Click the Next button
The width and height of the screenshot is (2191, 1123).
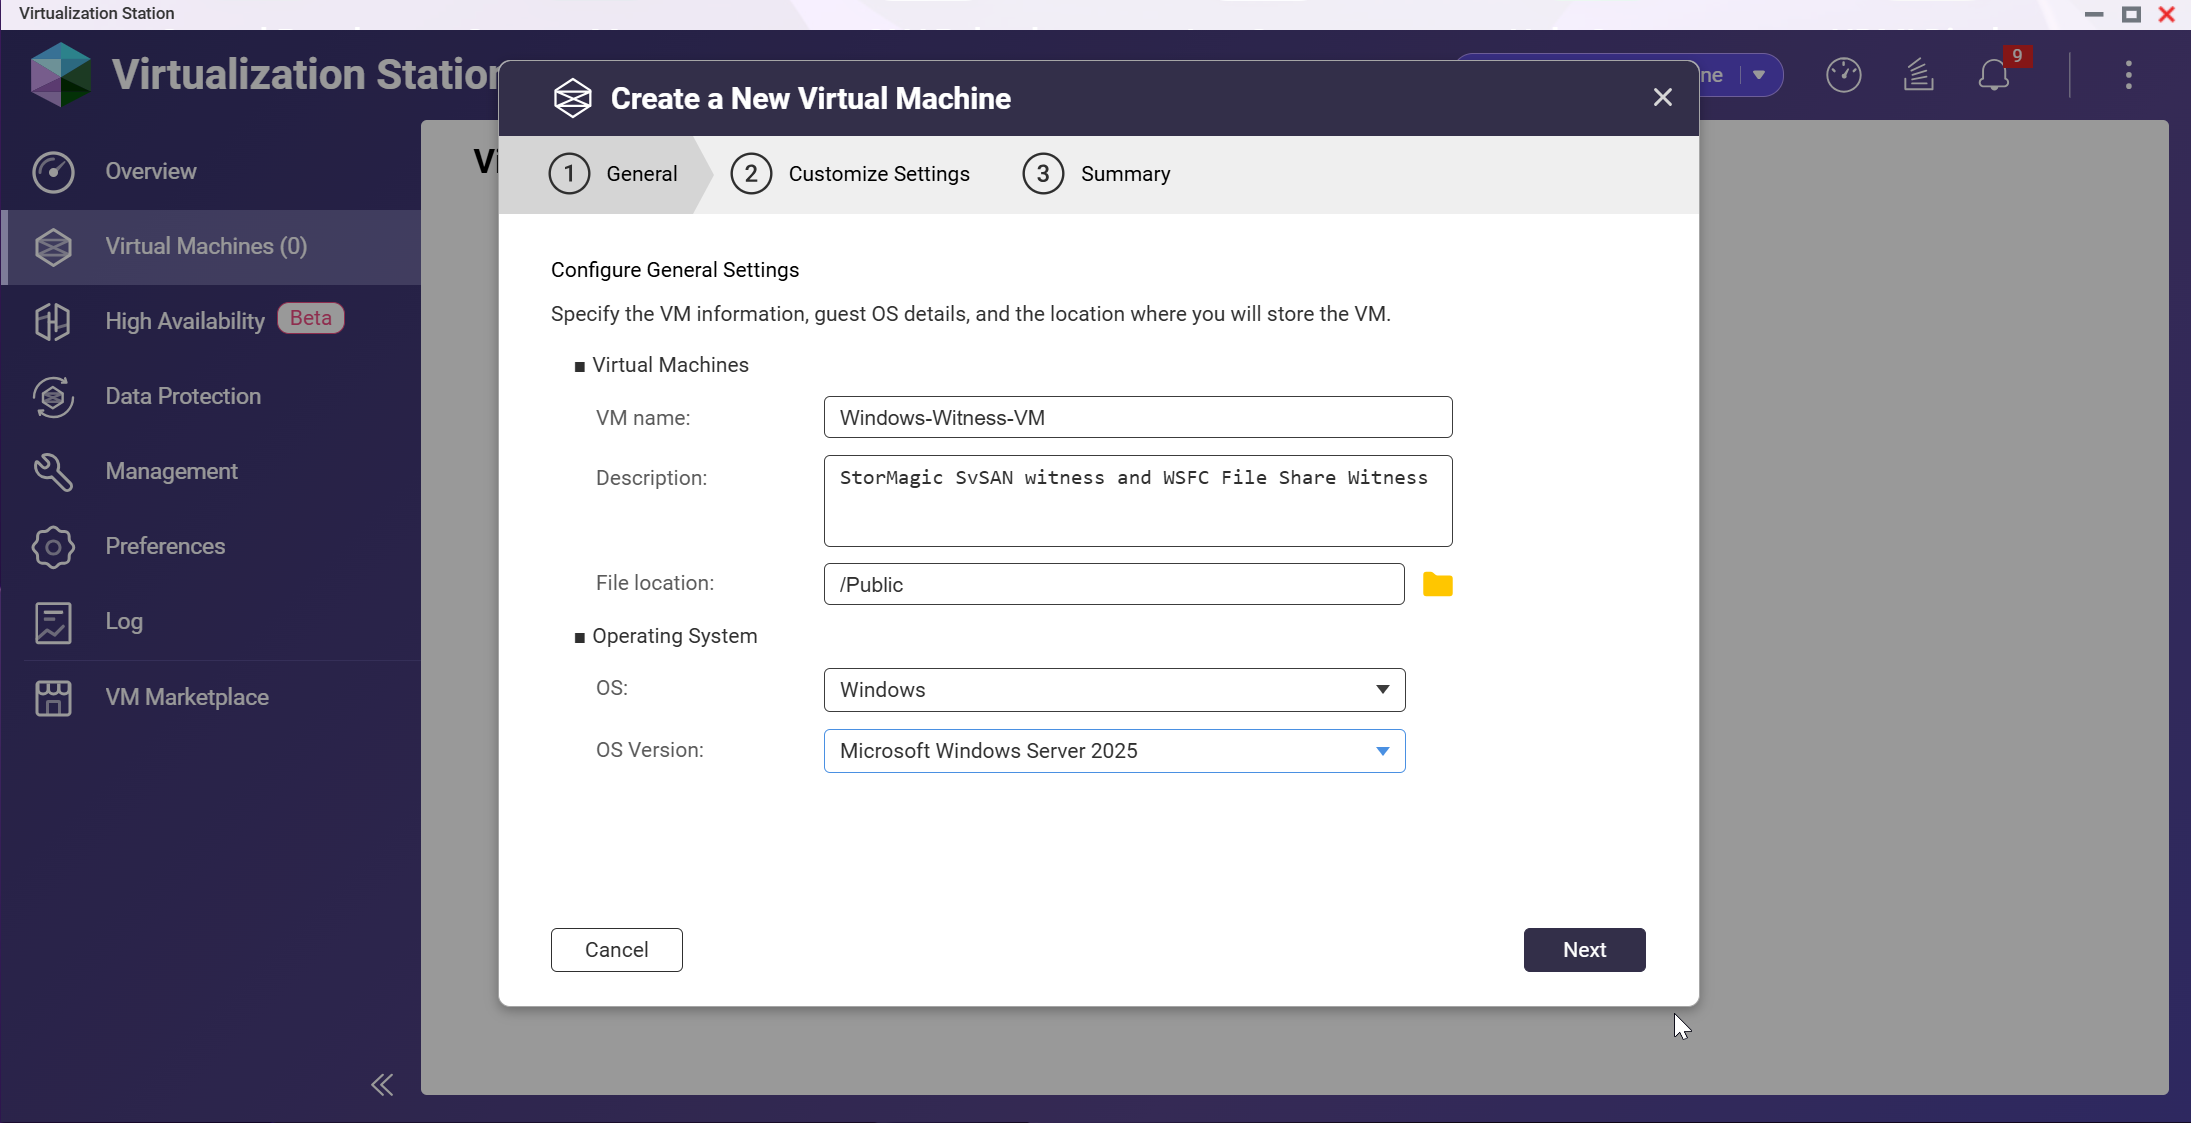(1584, 950)
